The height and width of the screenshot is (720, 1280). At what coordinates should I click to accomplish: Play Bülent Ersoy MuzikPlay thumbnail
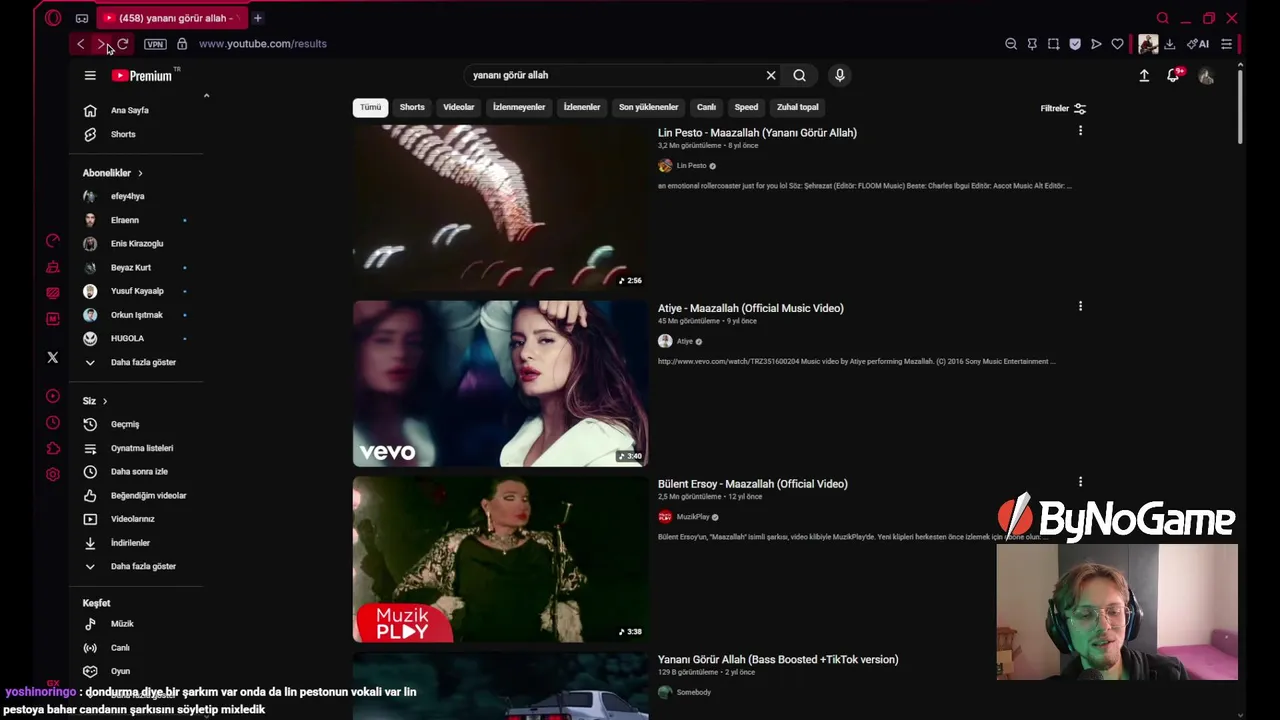coord(500,559)
